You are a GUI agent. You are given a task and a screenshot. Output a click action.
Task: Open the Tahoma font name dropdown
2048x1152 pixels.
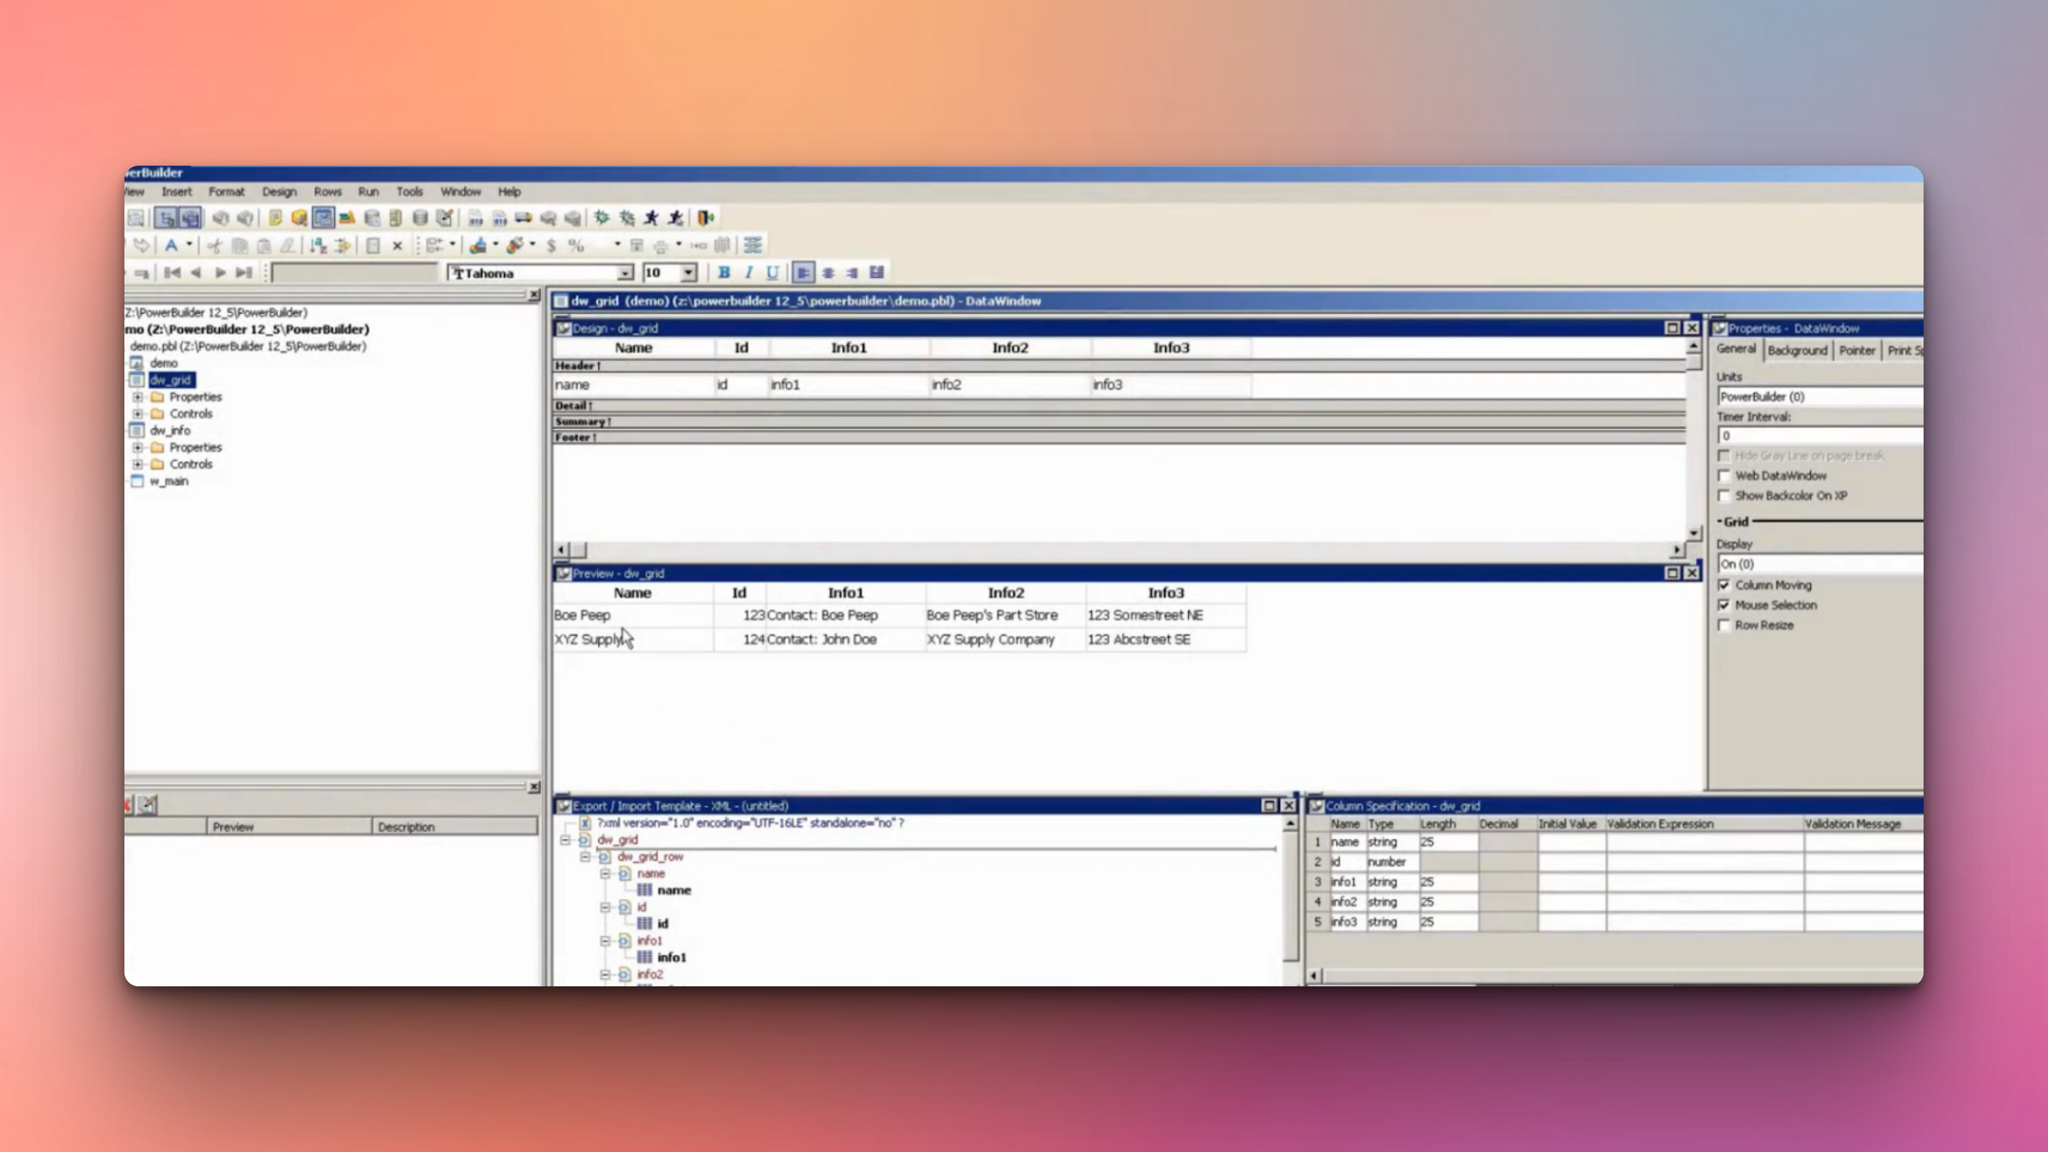pyautogui.click(x=624, y=272)
